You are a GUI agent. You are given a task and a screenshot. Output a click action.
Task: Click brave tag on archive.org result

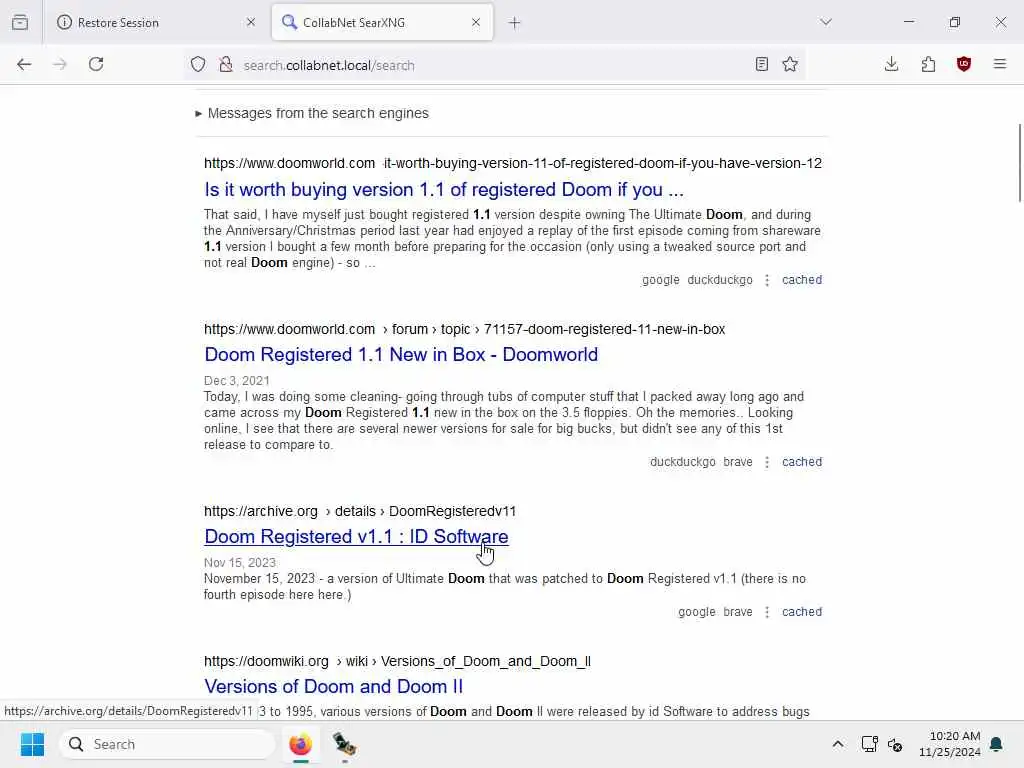[738, 612]
